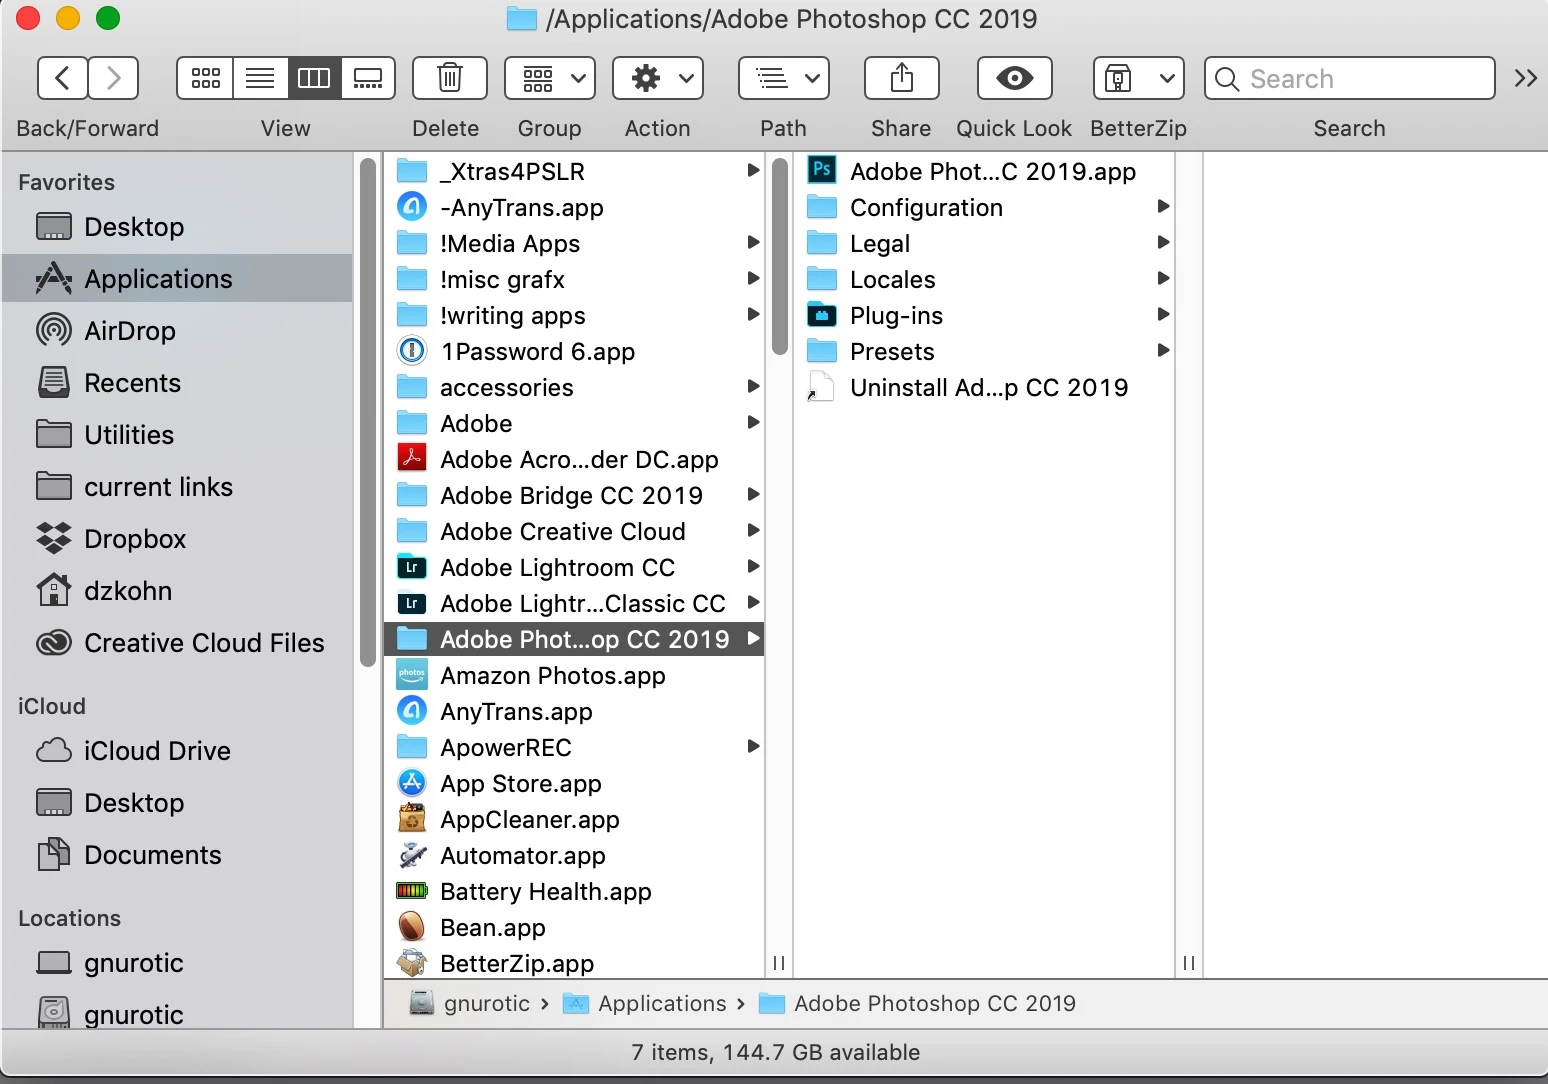Viewport: 1548px width, 1084px height.
Task: Click the Delete trash toolbar button
Action: [450, 78]
